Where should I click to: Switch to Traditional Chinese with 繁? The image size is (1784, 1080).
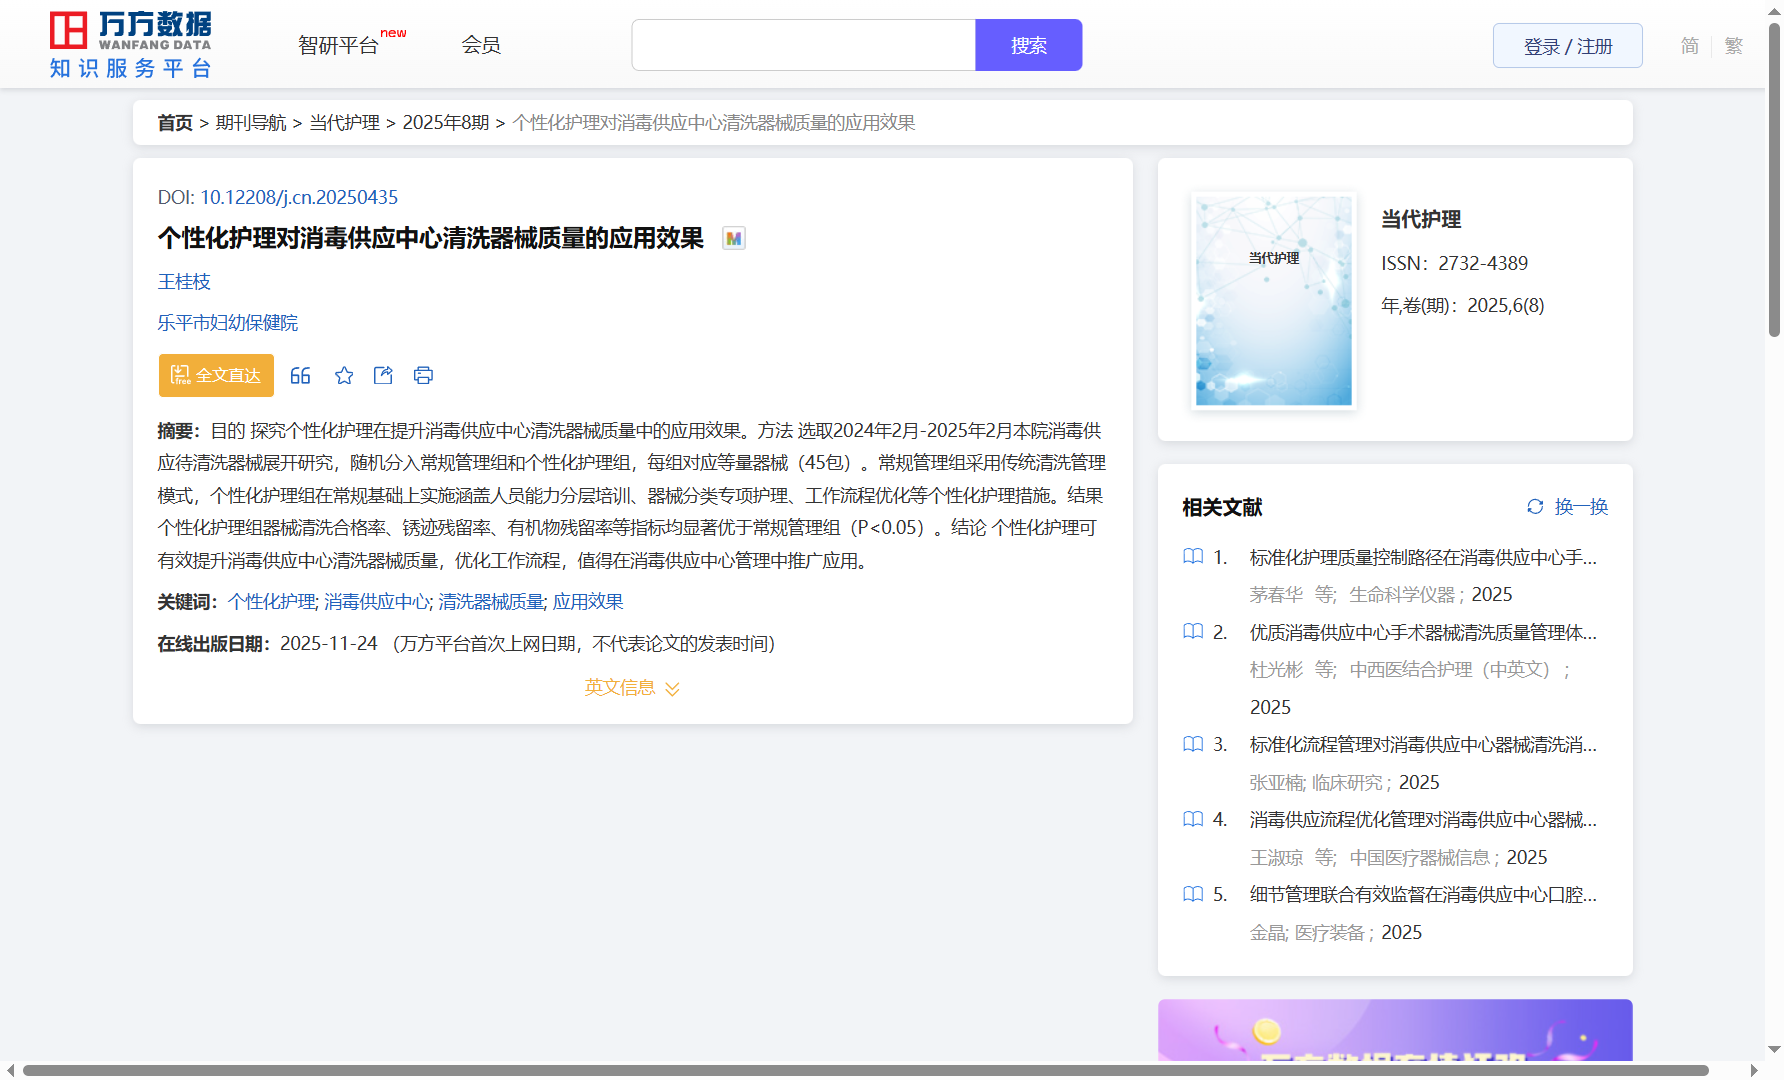coord(1734,46)
